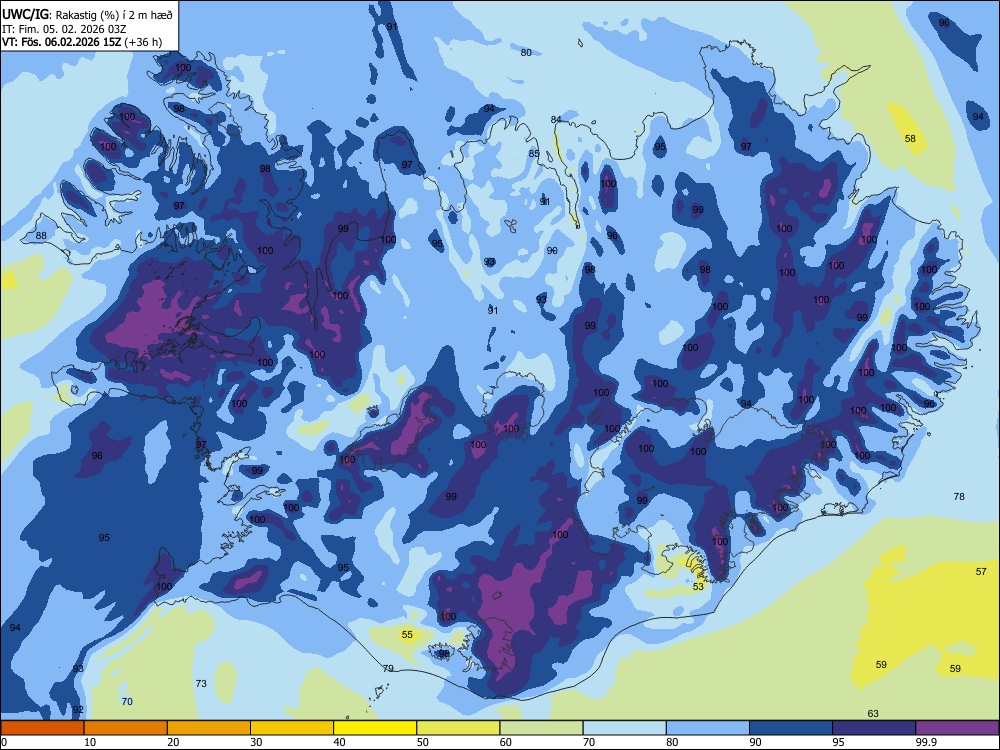Click the 90–95% medium blue legend swatch
The height and width of the screenshot is (750, 1000).
click(x=791, y=728)
